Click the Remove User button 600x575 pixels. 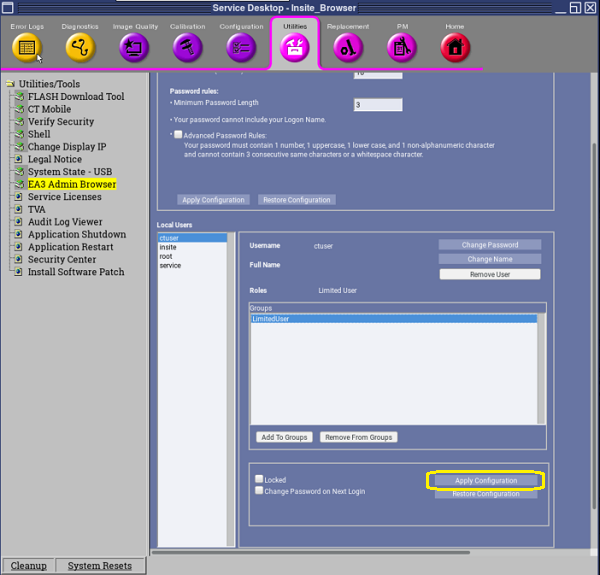489,274
